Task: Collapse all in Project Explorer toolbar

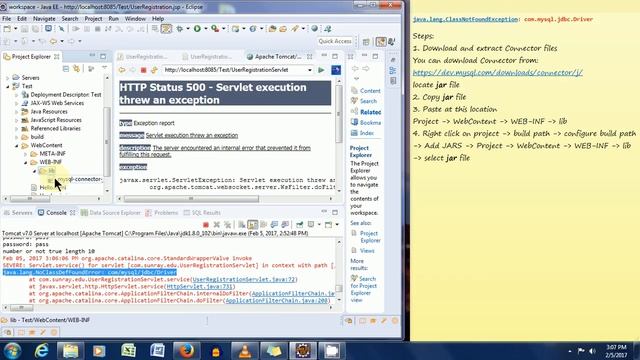Action: tap(66, 69)
